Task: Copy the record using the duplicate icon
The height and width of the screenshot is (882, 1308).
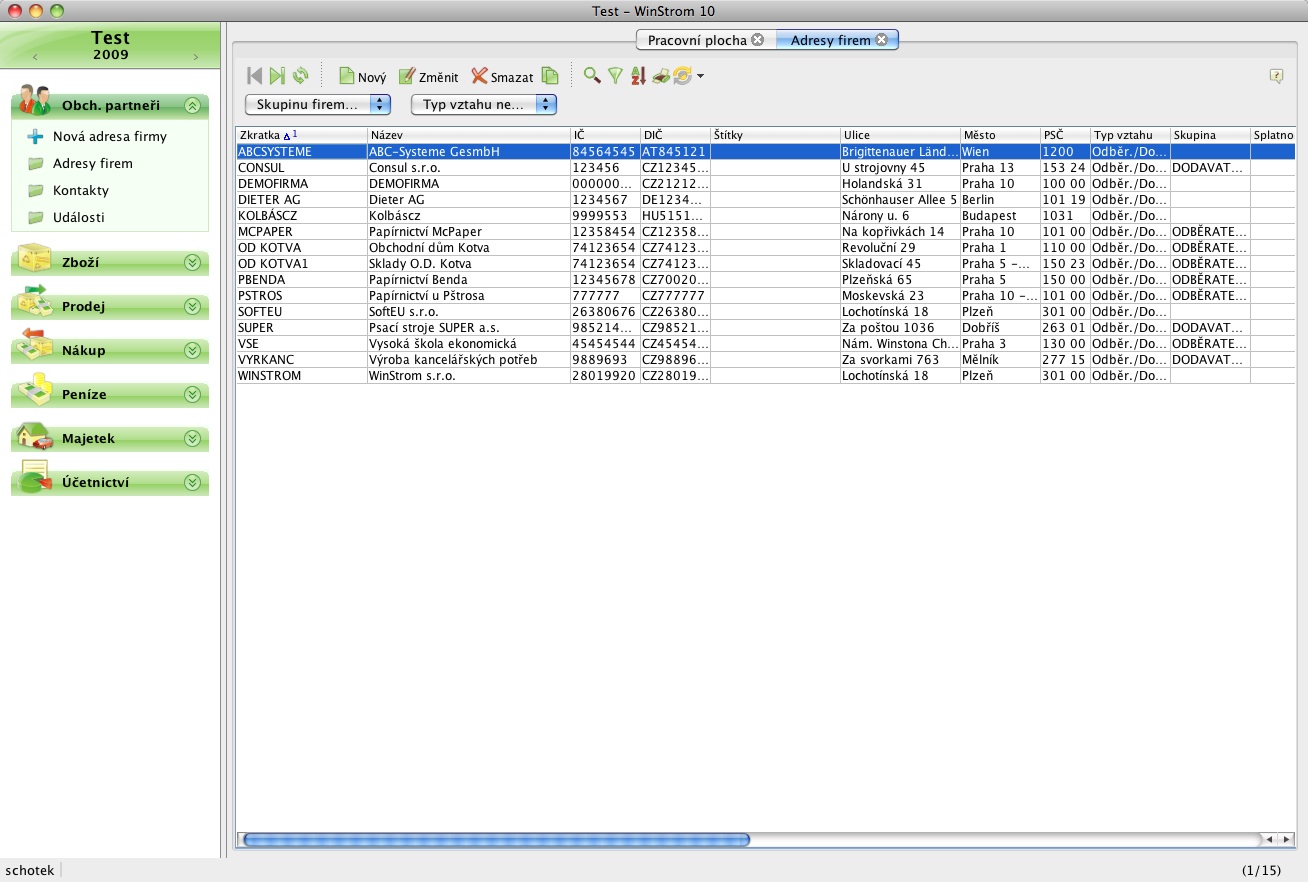Action: [x=550, y=76]
